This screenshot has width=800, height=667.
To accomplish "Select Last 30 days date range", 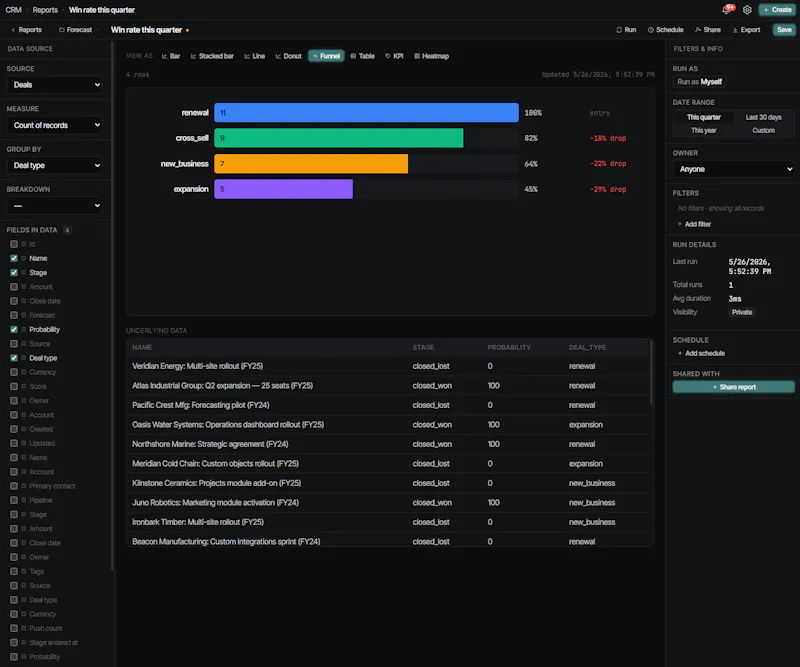I will pos(763,117).
